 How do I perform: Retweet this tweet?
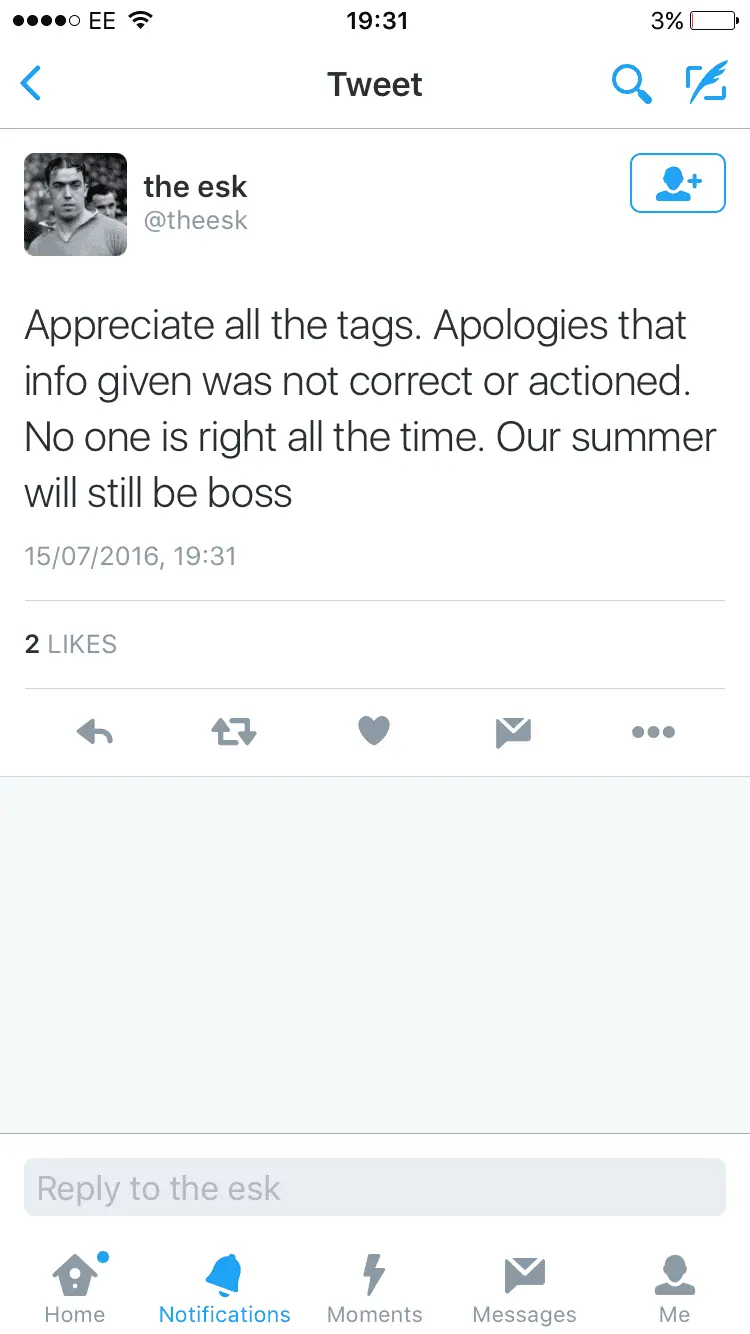(x=234, y=732)
